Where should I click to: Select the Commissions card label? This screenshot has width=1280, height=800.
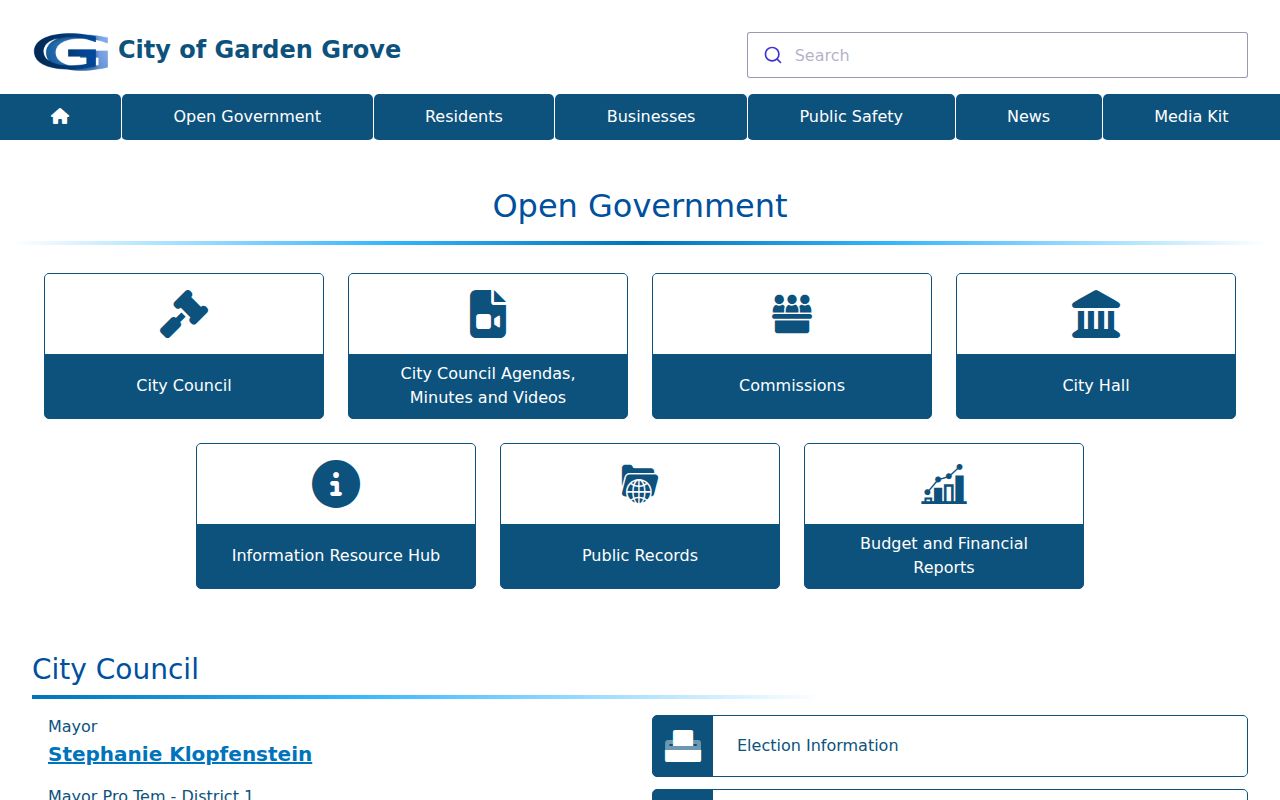click(x=792, y=386)
